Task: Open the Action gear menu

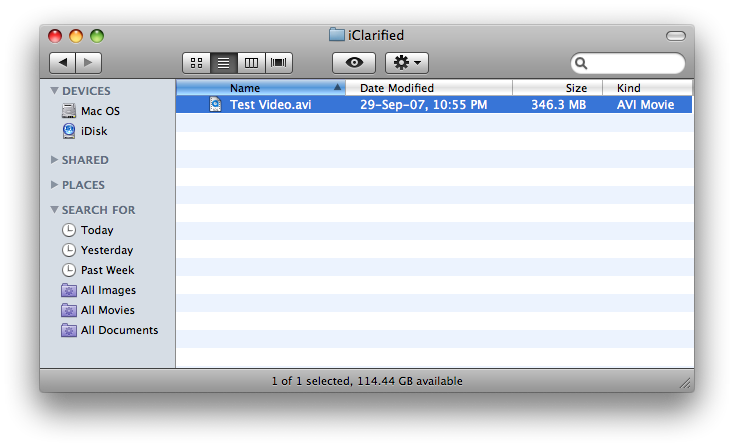Action: 407,63
